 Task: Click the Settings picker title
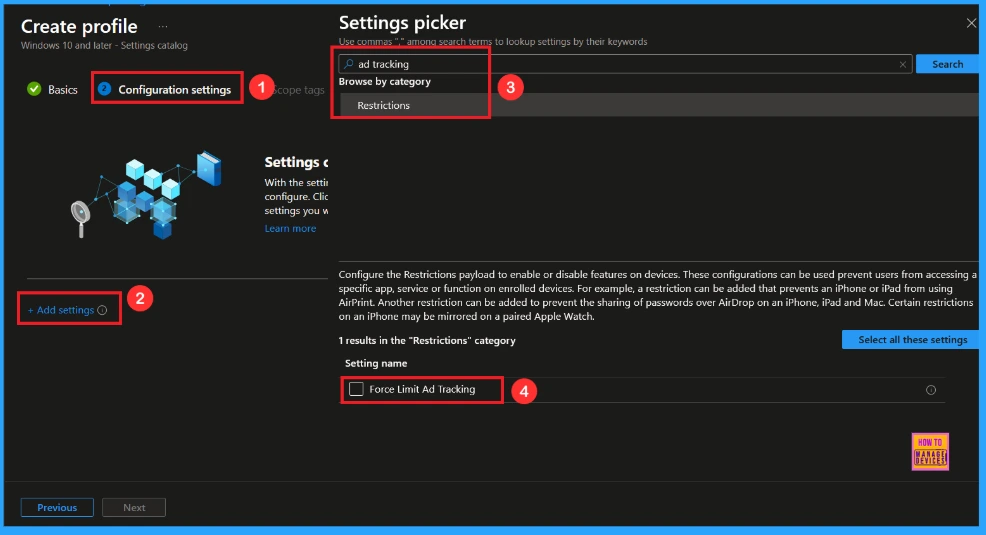point(402,23)
